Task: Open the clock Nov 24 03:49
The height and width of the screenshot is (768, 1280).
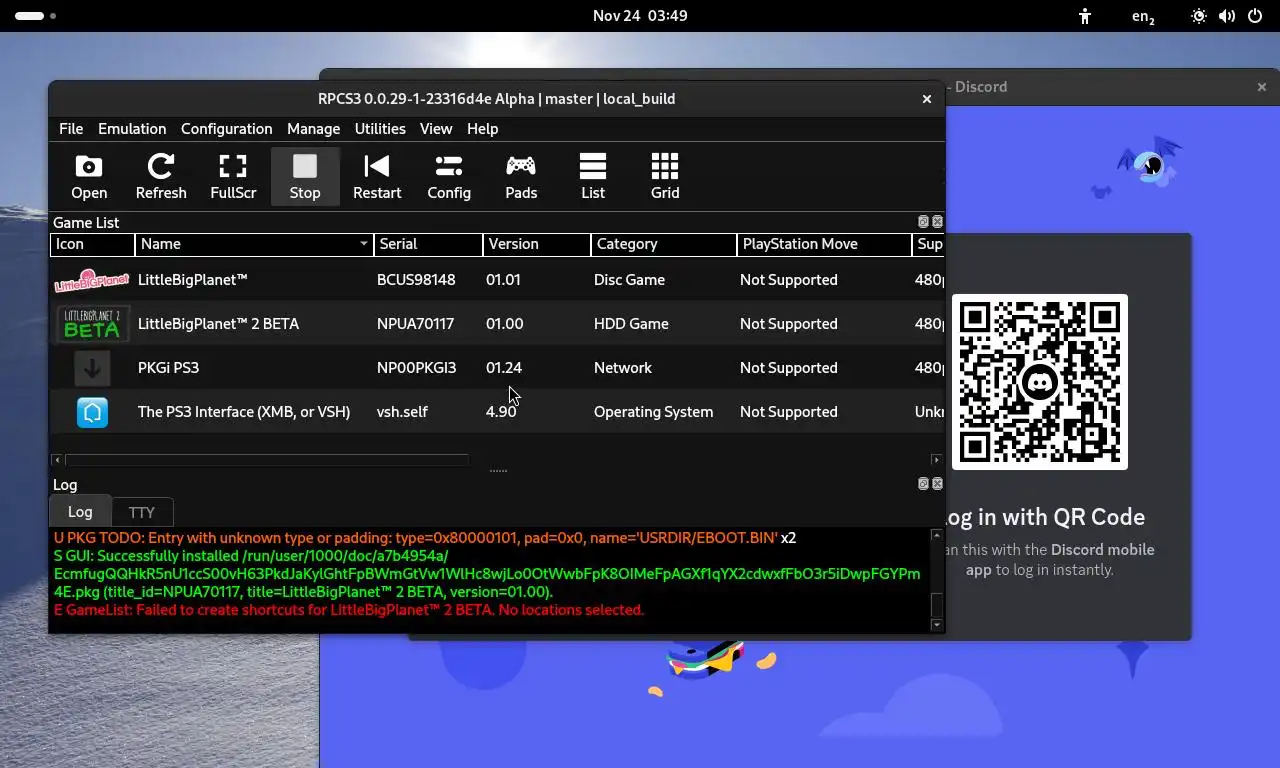Action: (x=640, y=16)
